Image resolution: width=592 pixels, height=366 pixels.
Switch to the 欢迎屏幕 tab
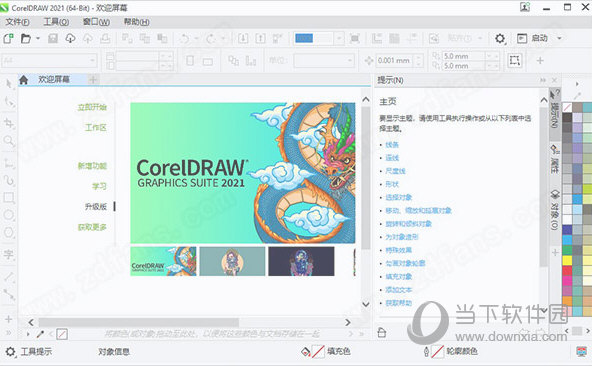(54, 80)
